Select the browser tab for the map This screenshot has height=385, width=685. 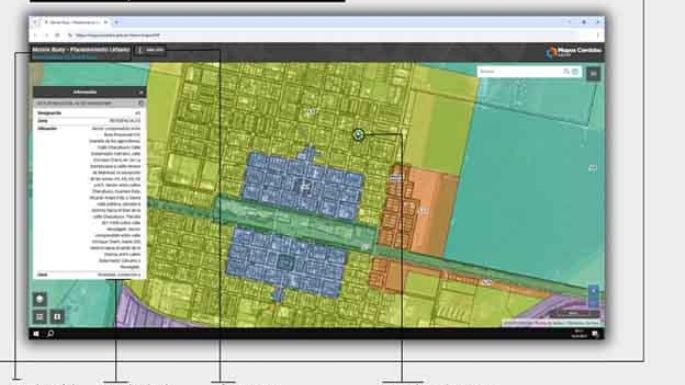click(75, 22)
